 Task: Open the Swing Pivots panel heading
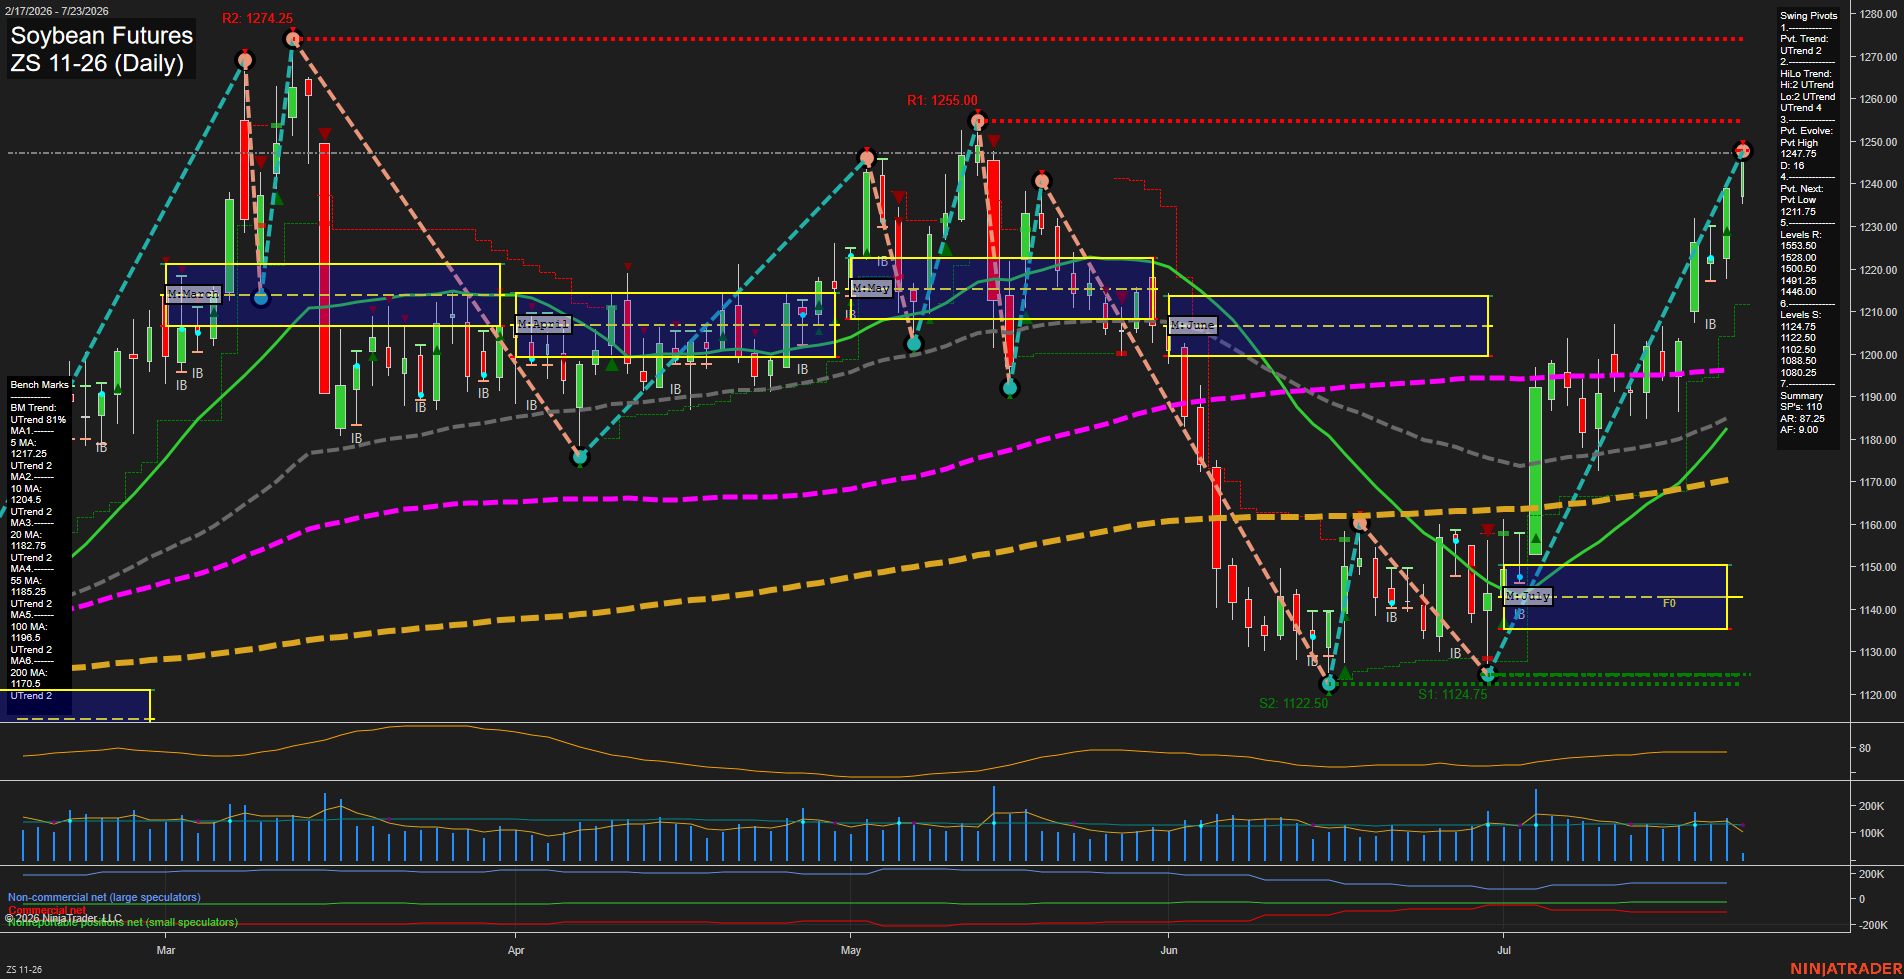(1809, 16)
